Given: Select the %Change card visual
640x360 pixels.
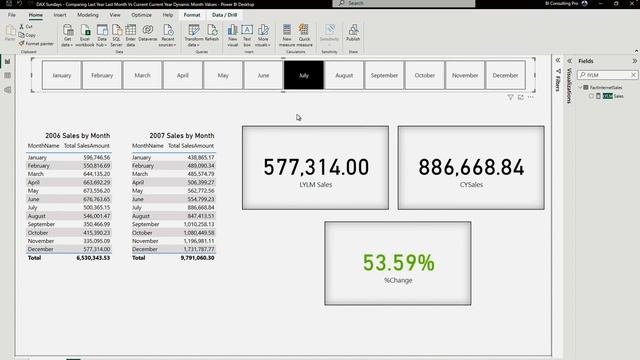Looking at the screenshot, I should [398, 263].
